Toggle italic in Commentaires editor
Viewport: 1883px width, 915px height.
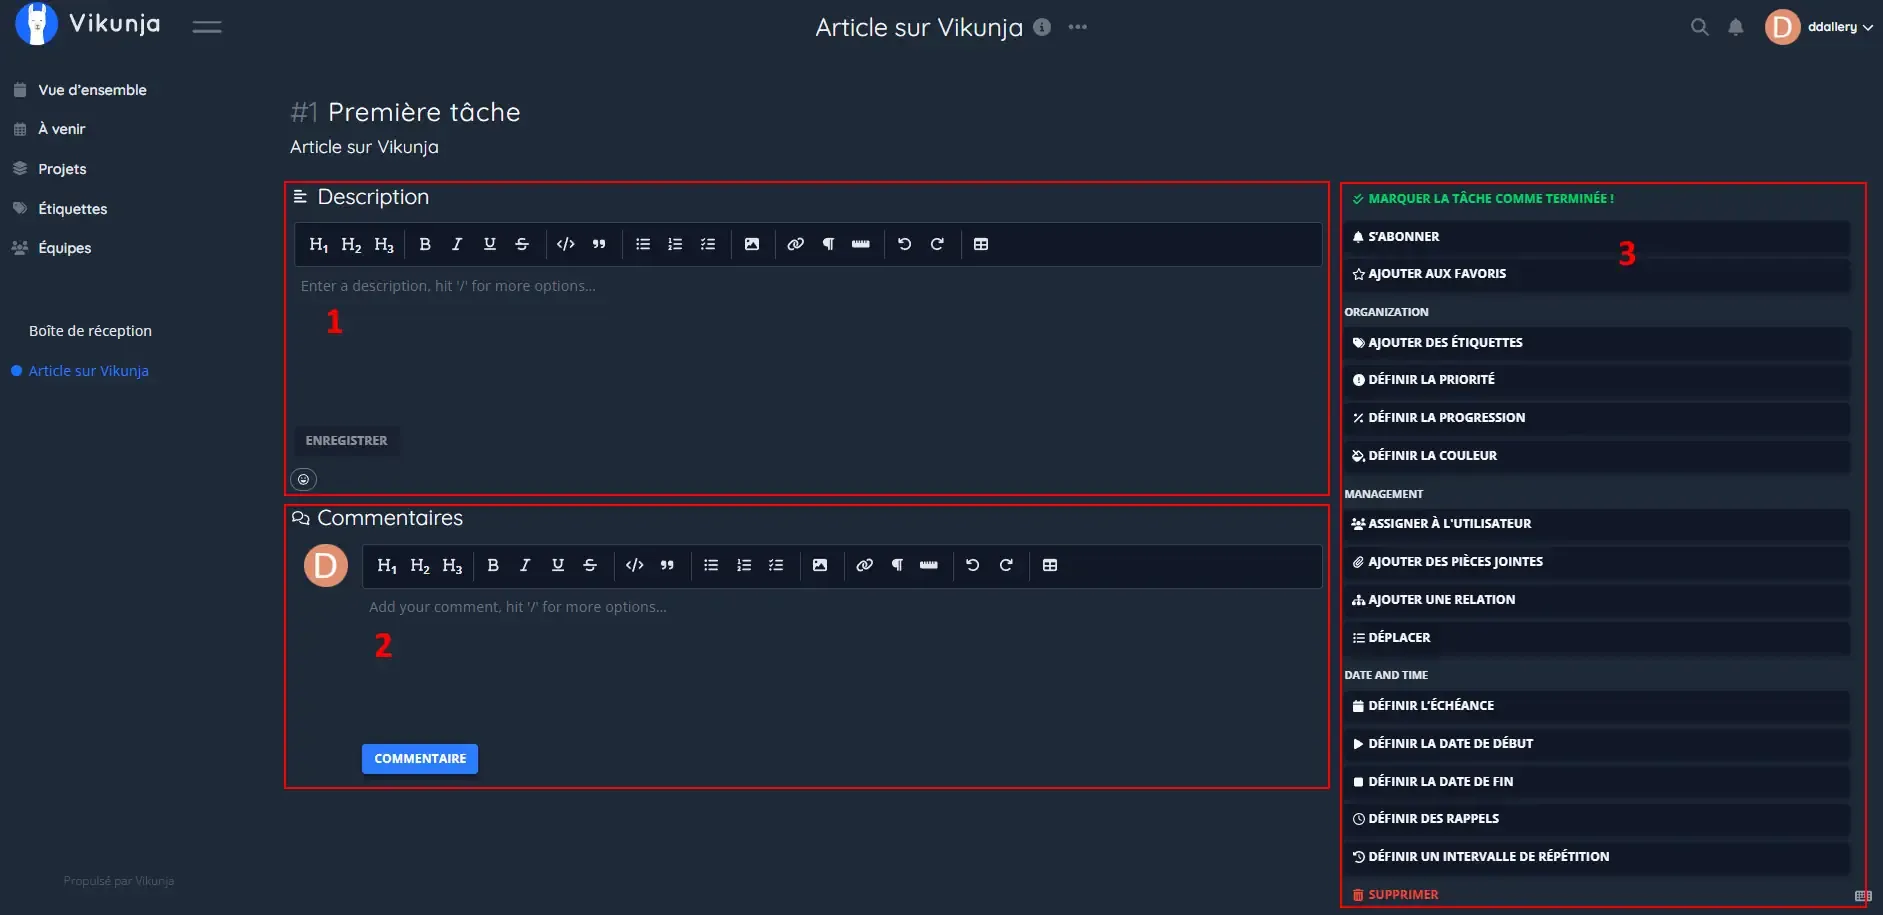tap(525, 565)
